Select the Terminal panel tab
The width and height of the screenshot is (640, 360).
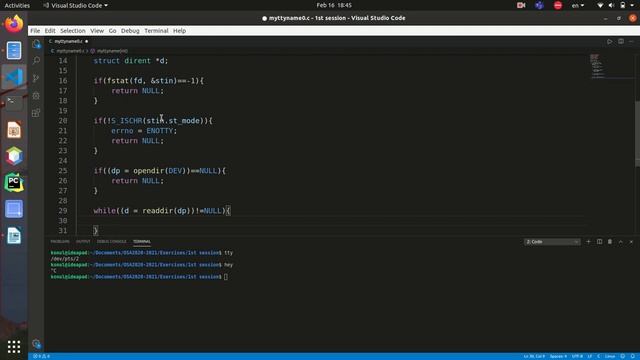(142, 242)
